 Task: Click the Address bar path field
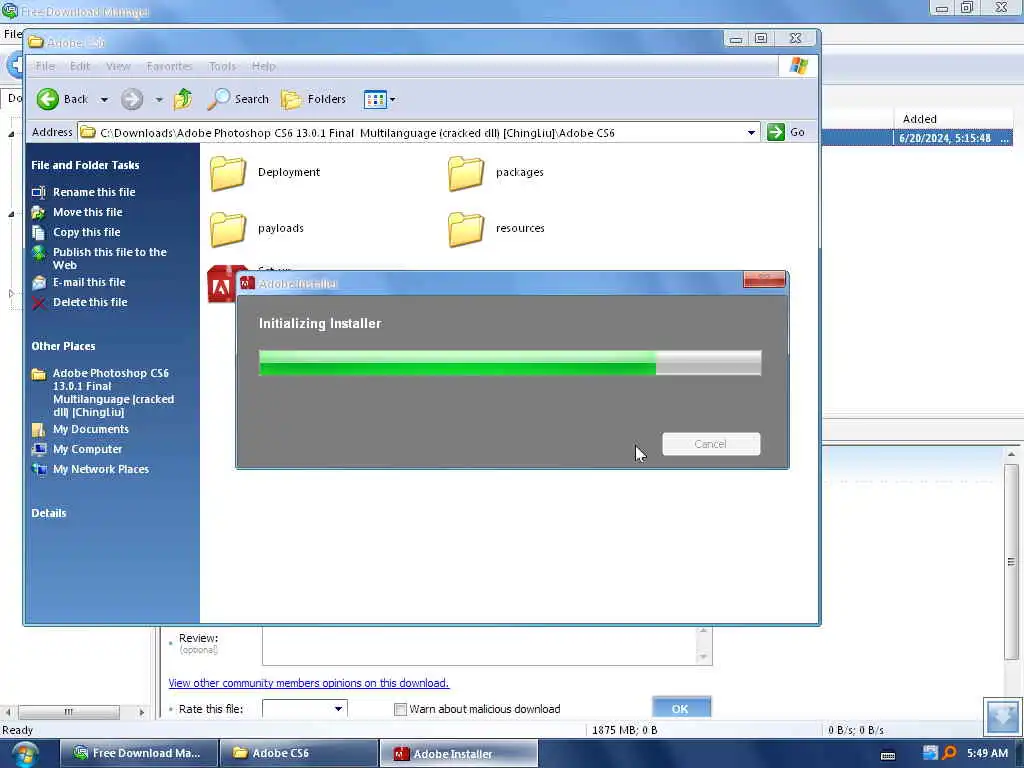(x=418, y=133)
